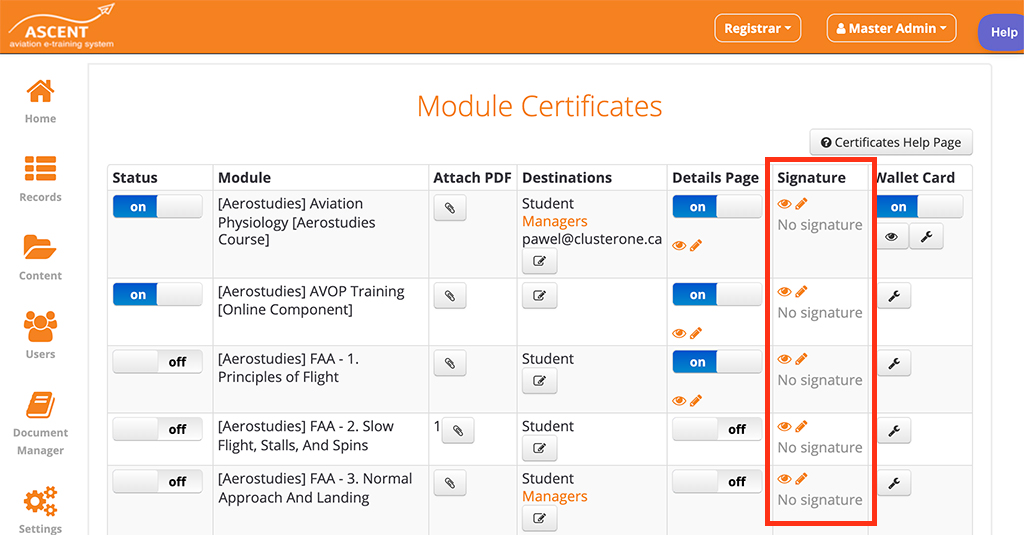Edit destinations for FAA 3 Normal Approach
This screenshot has width=1024, height=535.
coord(539,519)
